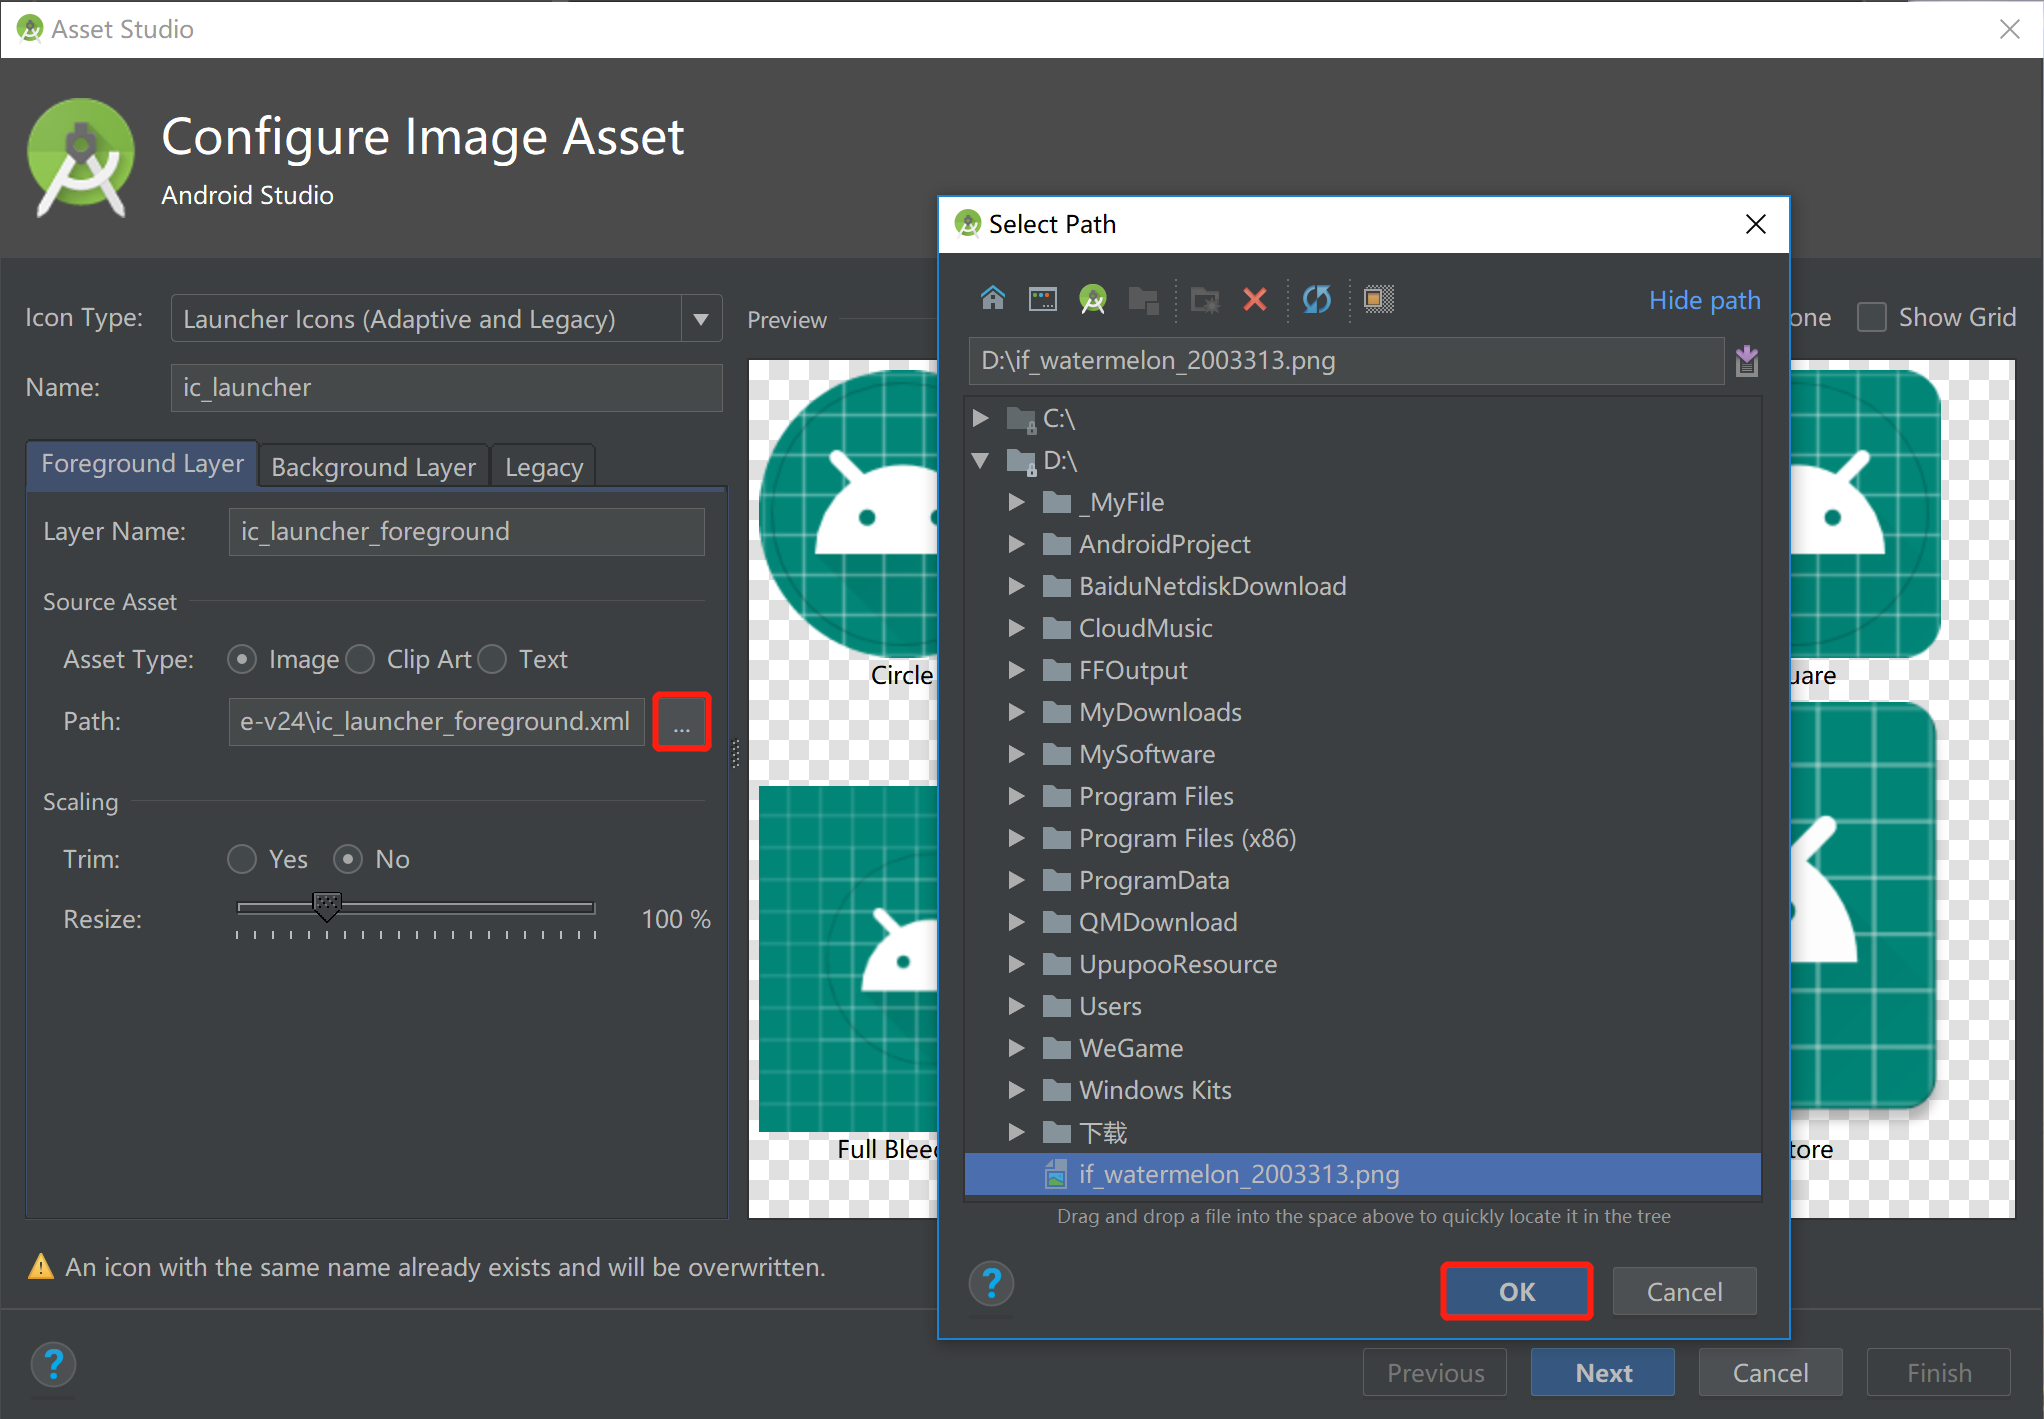
Task: Toggle show hidden files icon
Action: [x=1379, y=298]
